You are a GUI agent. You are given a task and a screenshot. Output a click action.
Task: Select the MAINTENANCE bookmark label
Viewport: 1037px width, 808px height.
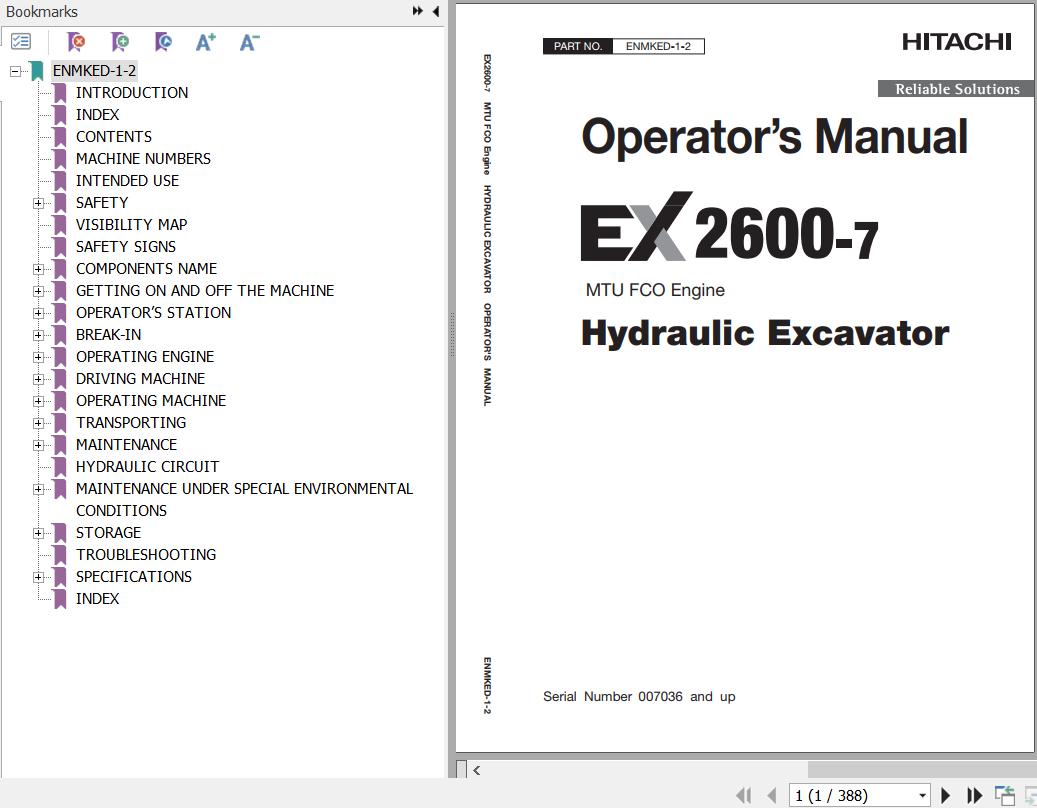click(126, 445)
